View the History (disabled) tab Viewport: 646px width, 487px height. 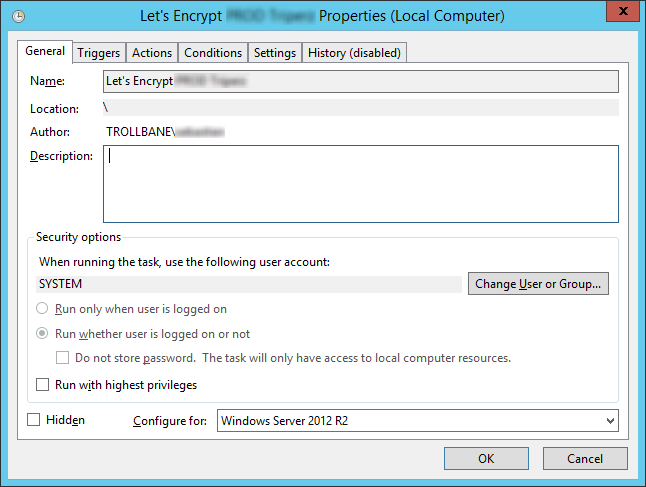pyautogui.click(x=354, y=53)
